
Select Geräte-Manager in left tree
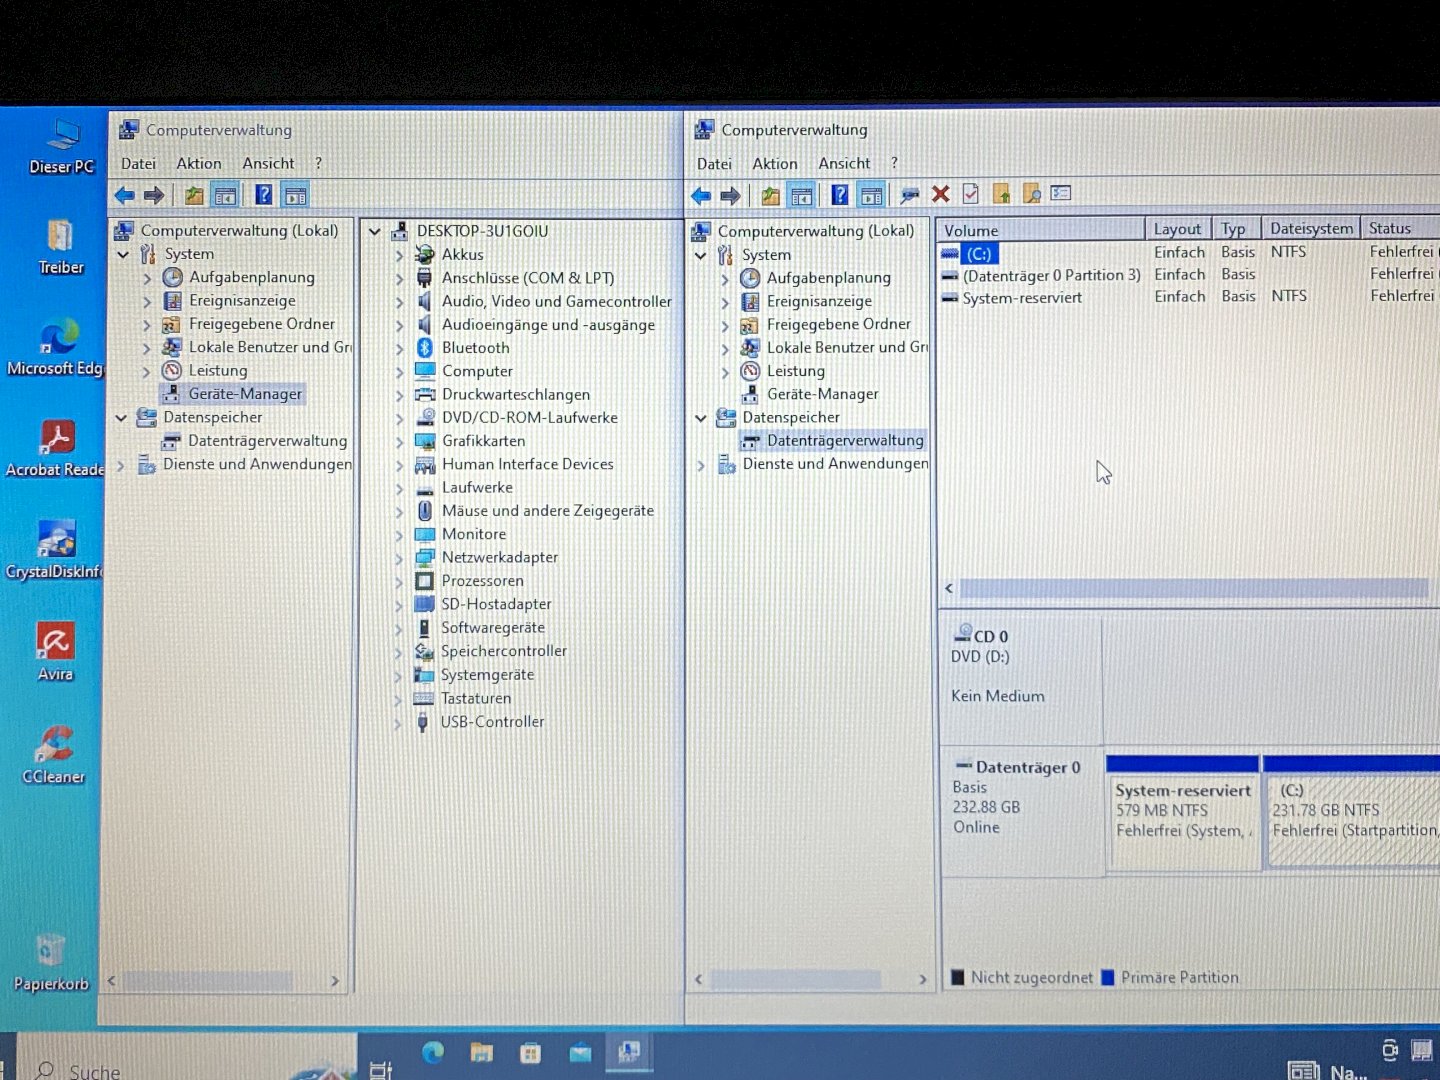tap(244, 394)
